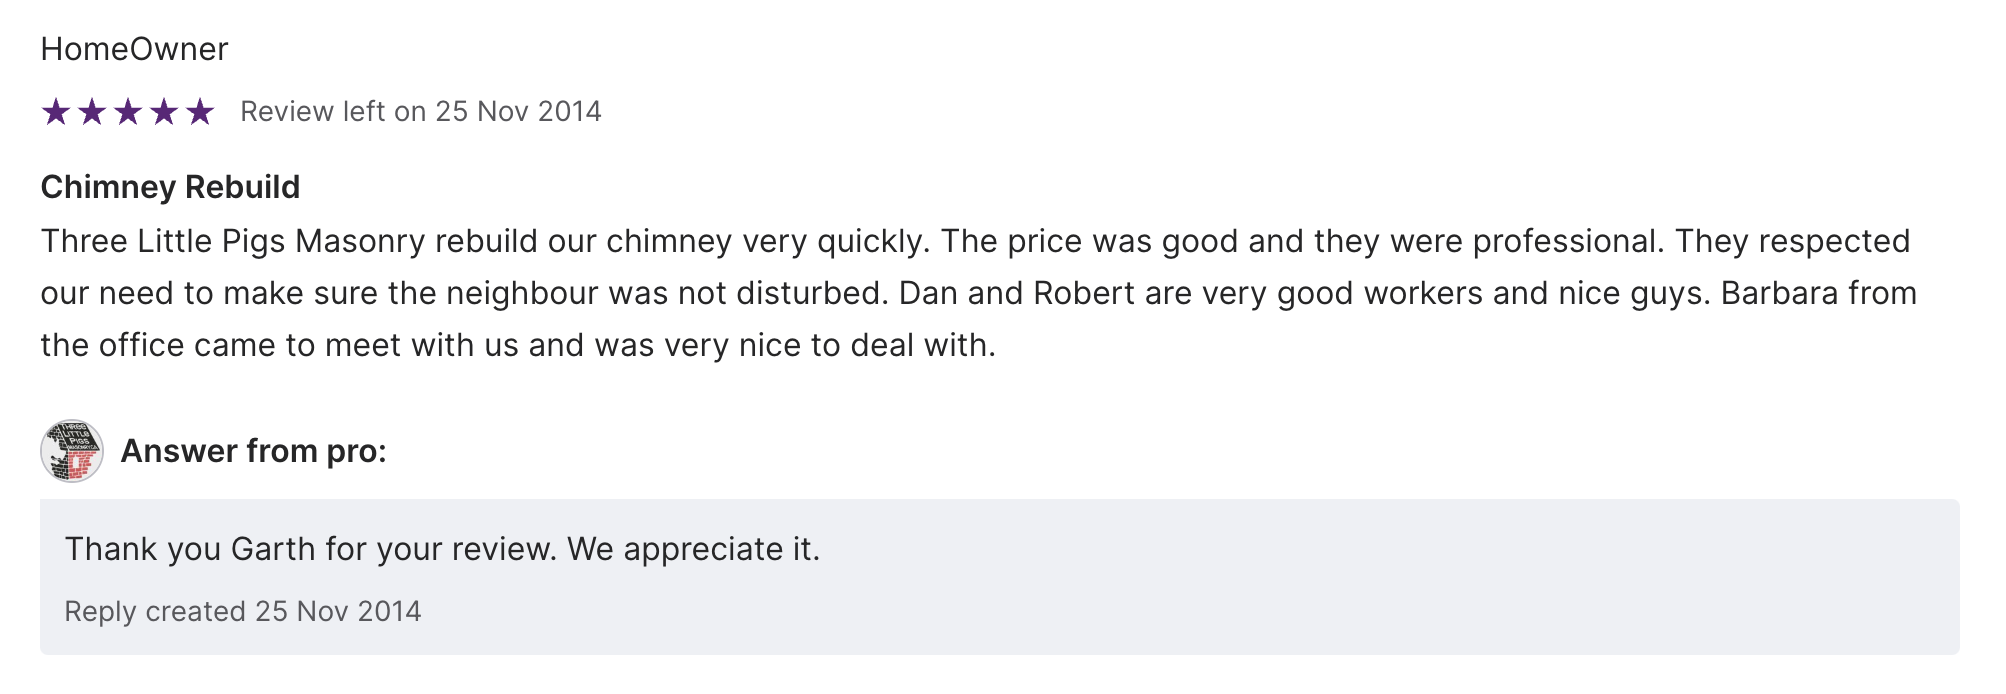
Task: Select the second purple rating star
Action: tap(92, 112)
